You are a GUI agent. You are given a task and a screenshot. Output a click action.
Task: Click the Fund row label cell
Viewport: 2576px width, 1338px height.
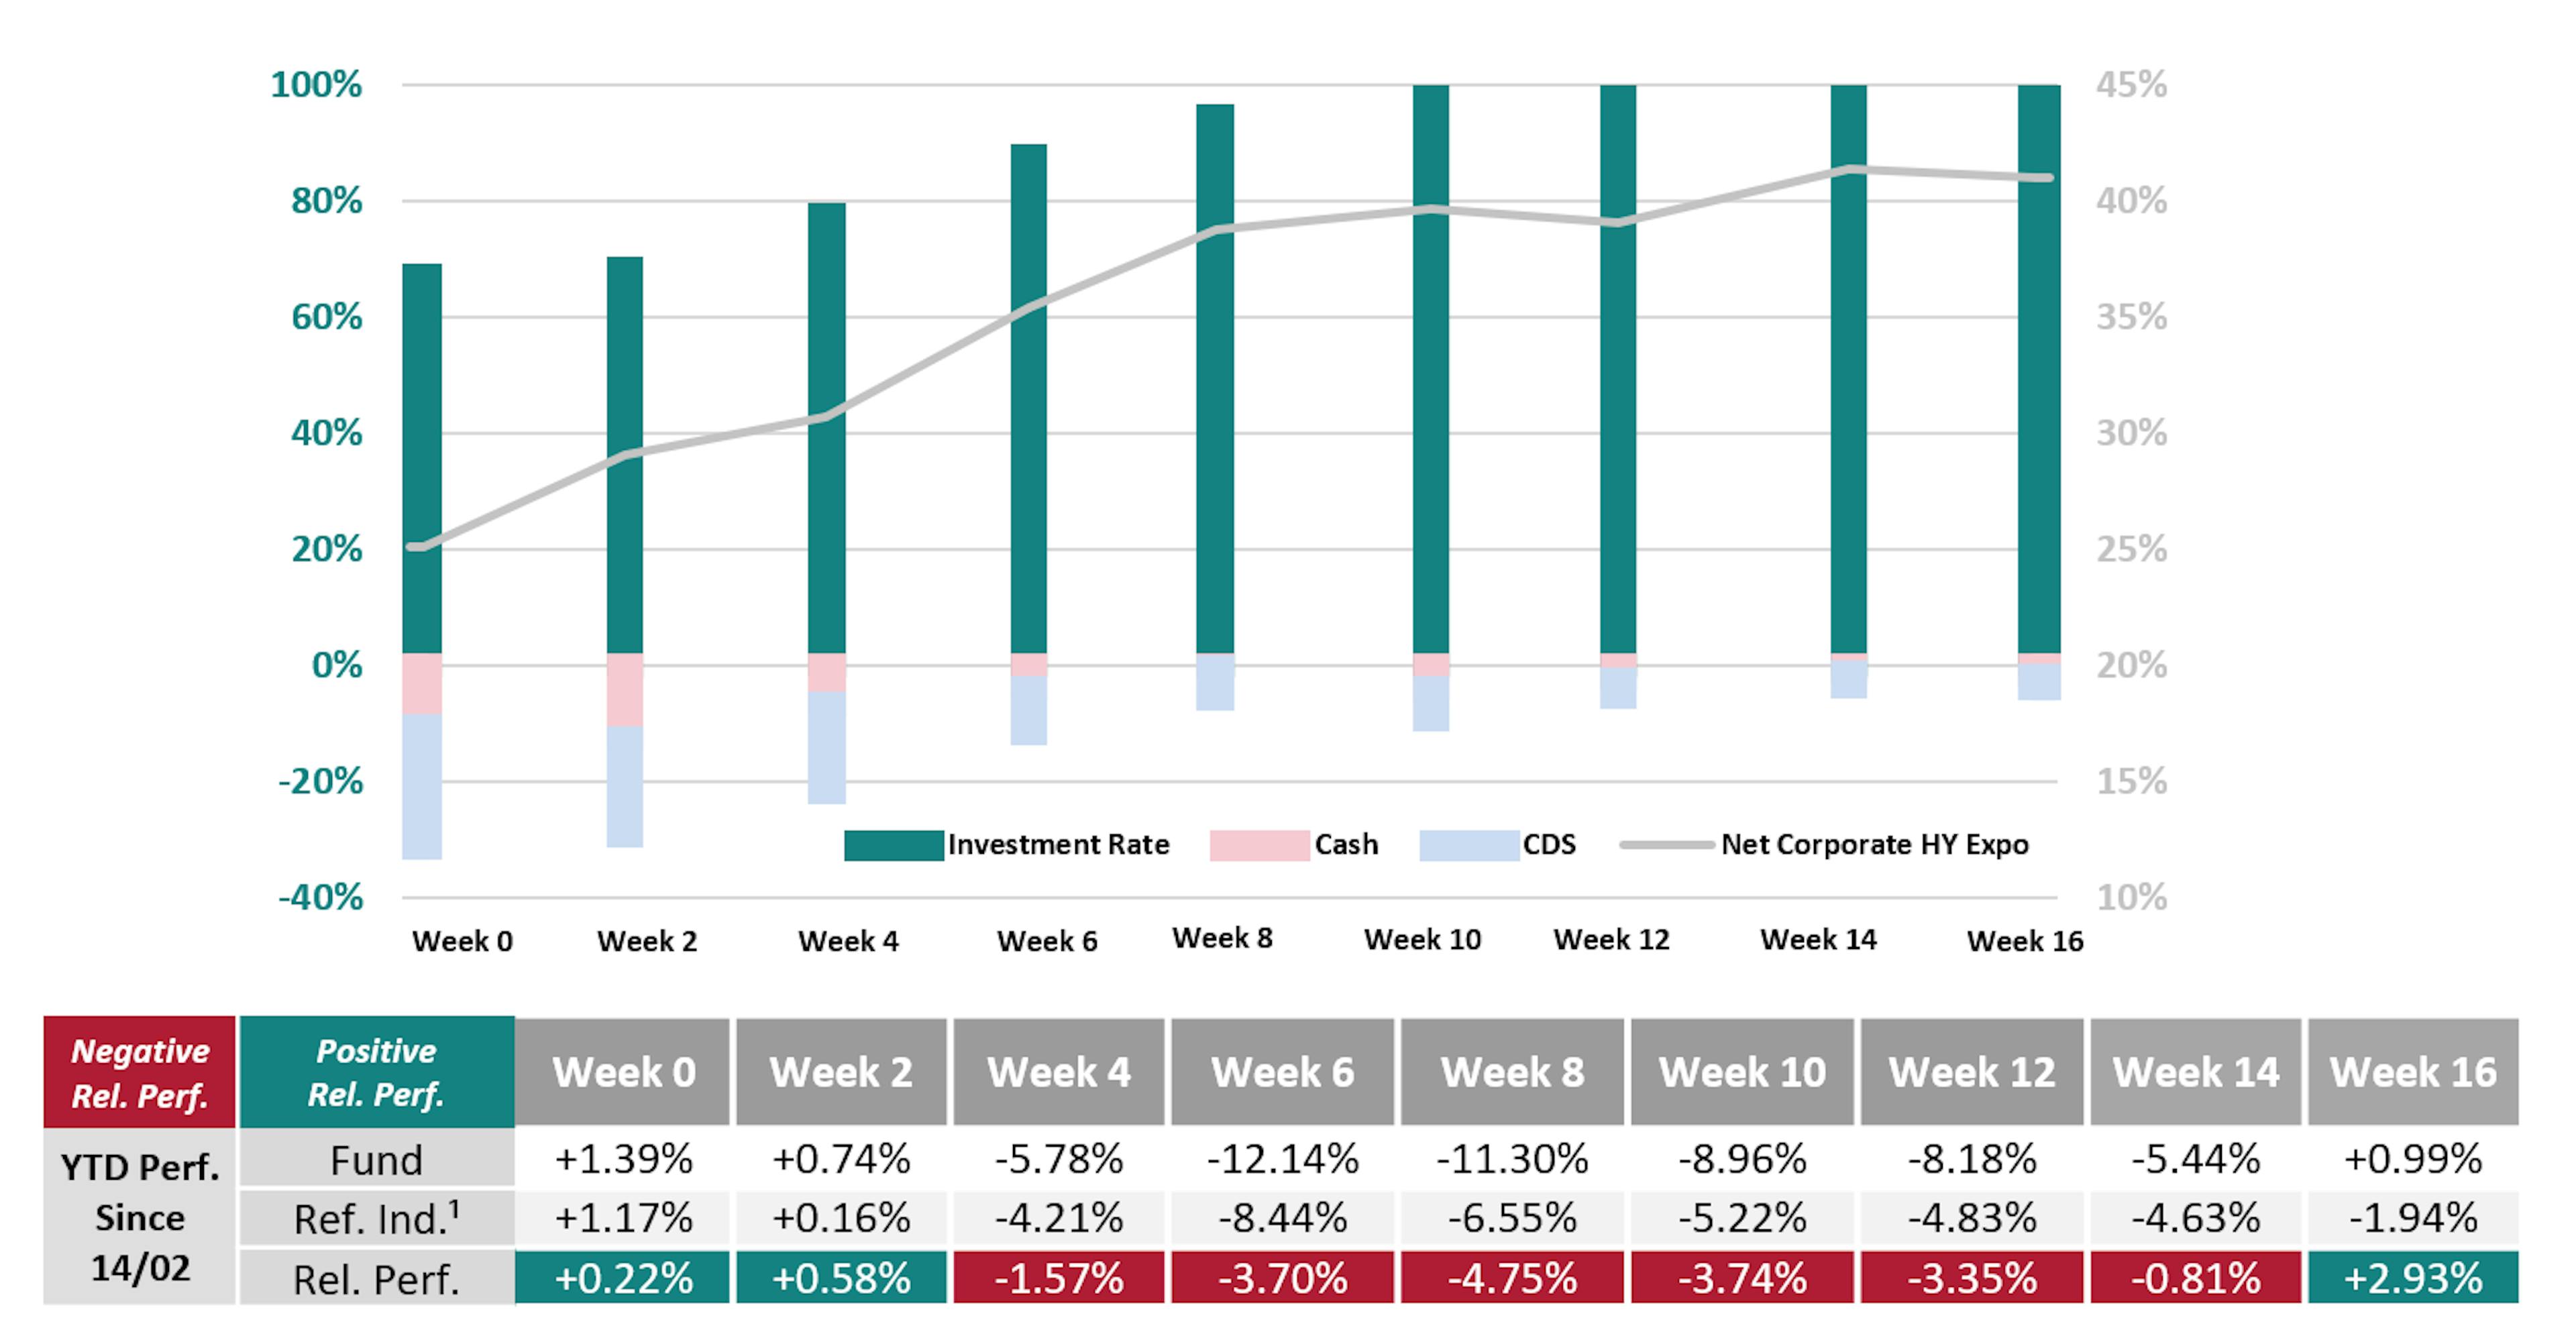(376, 1160)
